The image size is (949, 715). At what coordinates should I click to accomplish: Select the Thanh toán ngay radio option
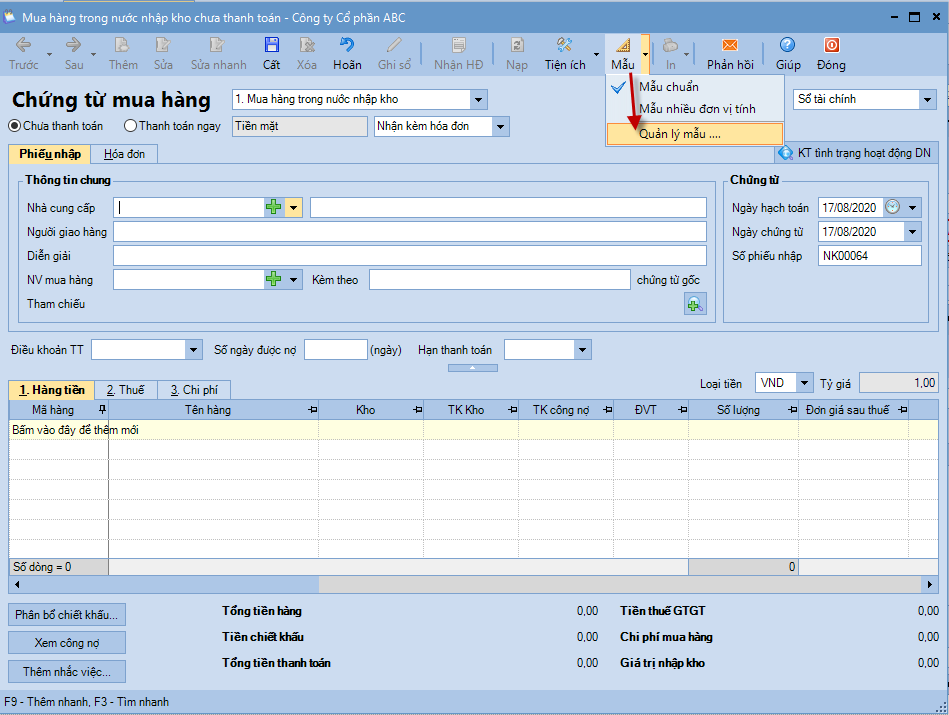pyautogui.click(x=130, y=126)
